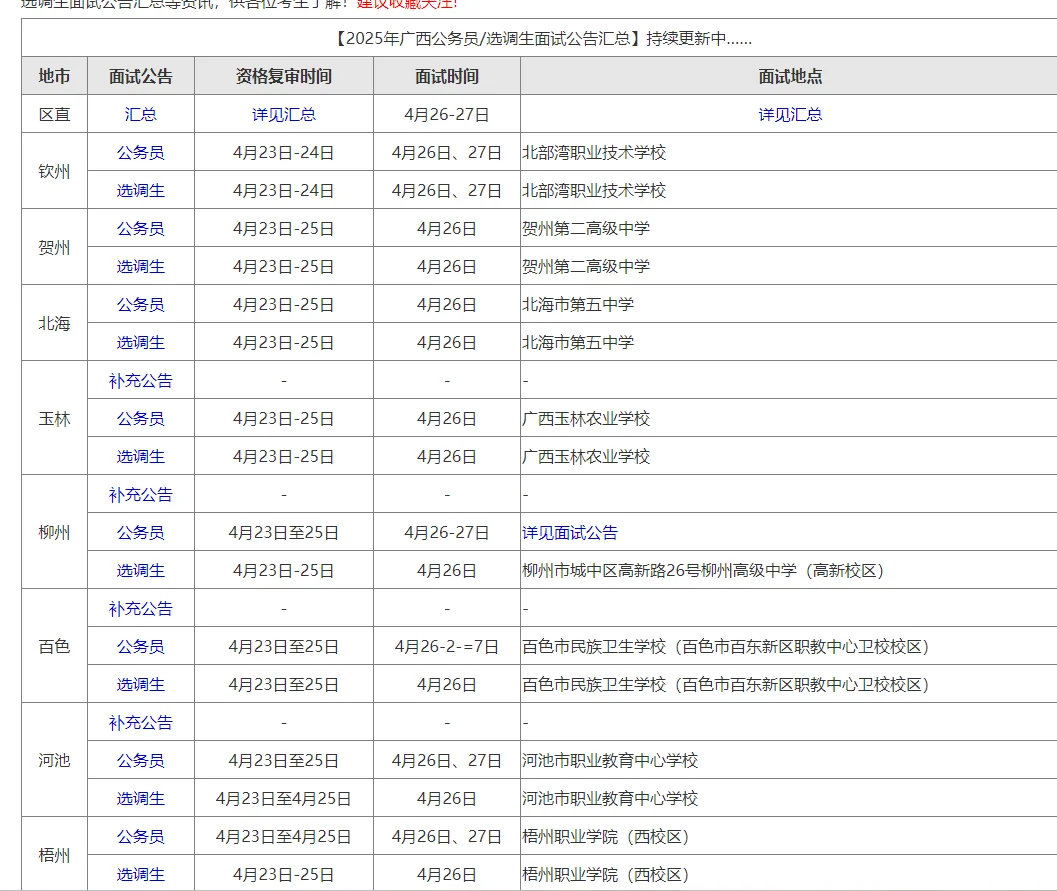The width and height of the screenshot is (1057, 891).
Task: Click the 地市 column header
Action: click(x=54, y=76)
